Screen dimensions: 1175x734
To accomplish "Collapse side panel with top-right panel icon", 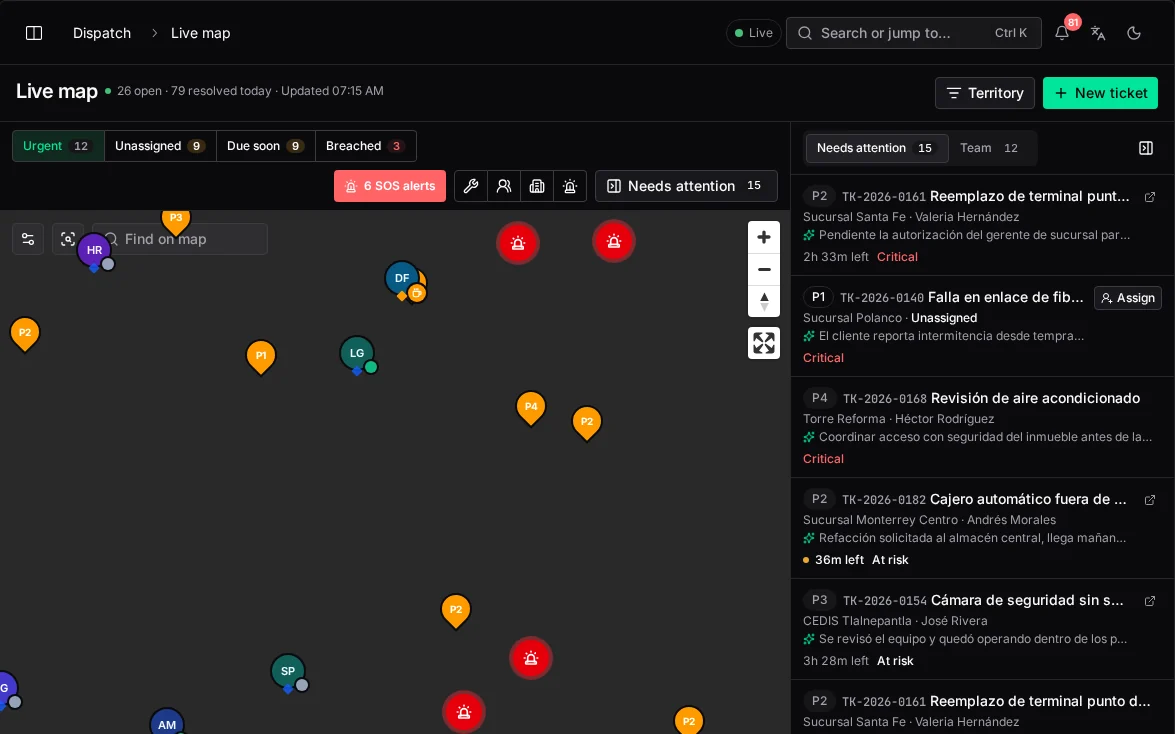I will coord(1146,148).
